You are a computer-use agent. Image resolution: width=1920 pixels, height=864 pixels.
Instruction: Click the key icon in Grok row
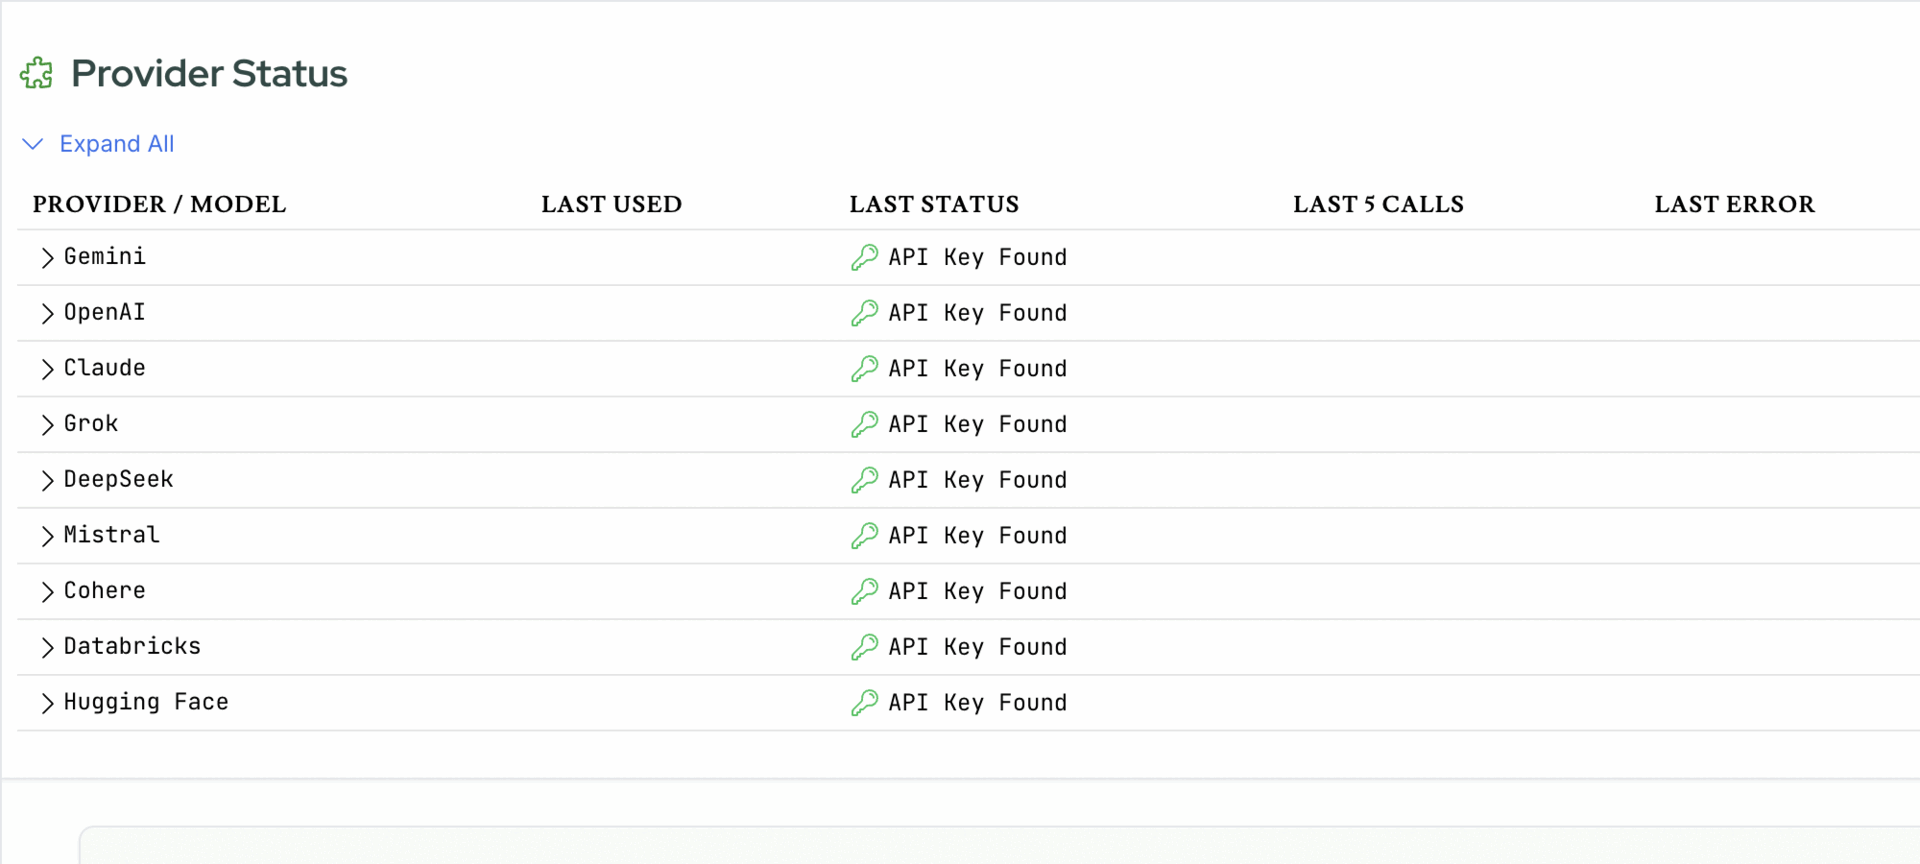click(x=865, y=425)
